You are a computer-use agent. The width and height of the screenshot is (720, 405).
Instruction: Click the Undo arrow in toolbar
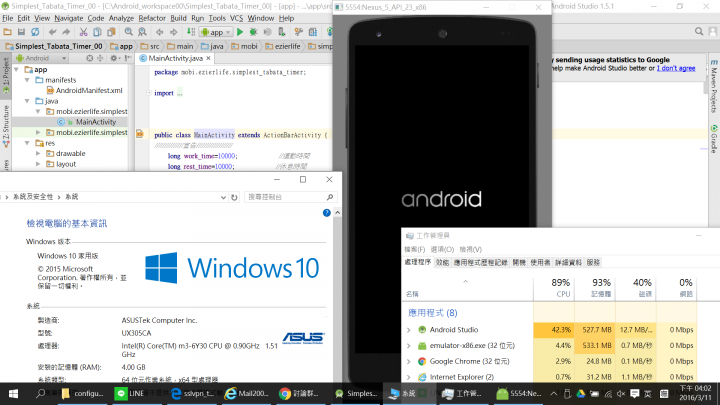52,32
